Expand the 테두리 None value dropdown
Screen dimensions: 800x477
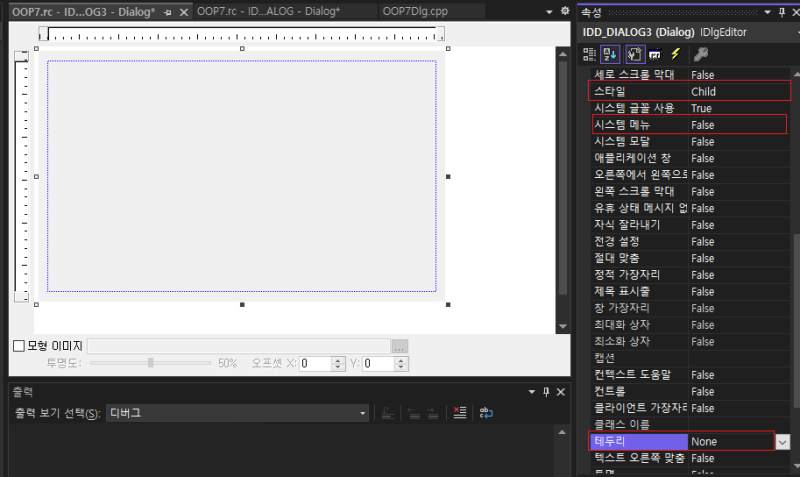pyautogui.click(x=782, y=442)
